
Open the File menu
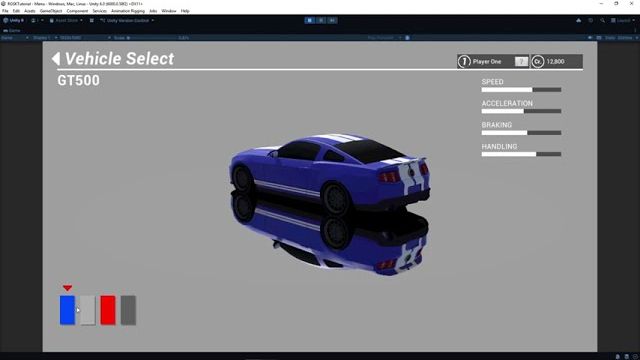5,11
